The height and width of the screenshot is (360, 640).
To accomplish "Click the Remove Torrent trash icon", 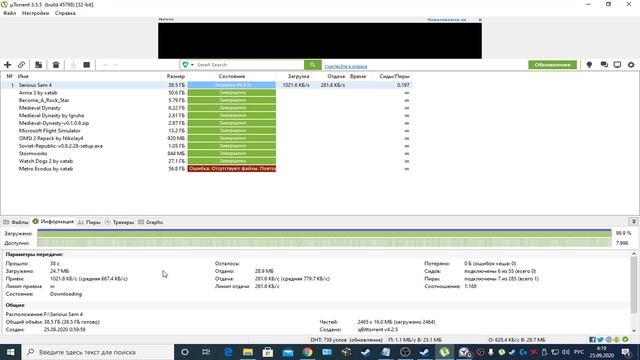I will [56, 65].
